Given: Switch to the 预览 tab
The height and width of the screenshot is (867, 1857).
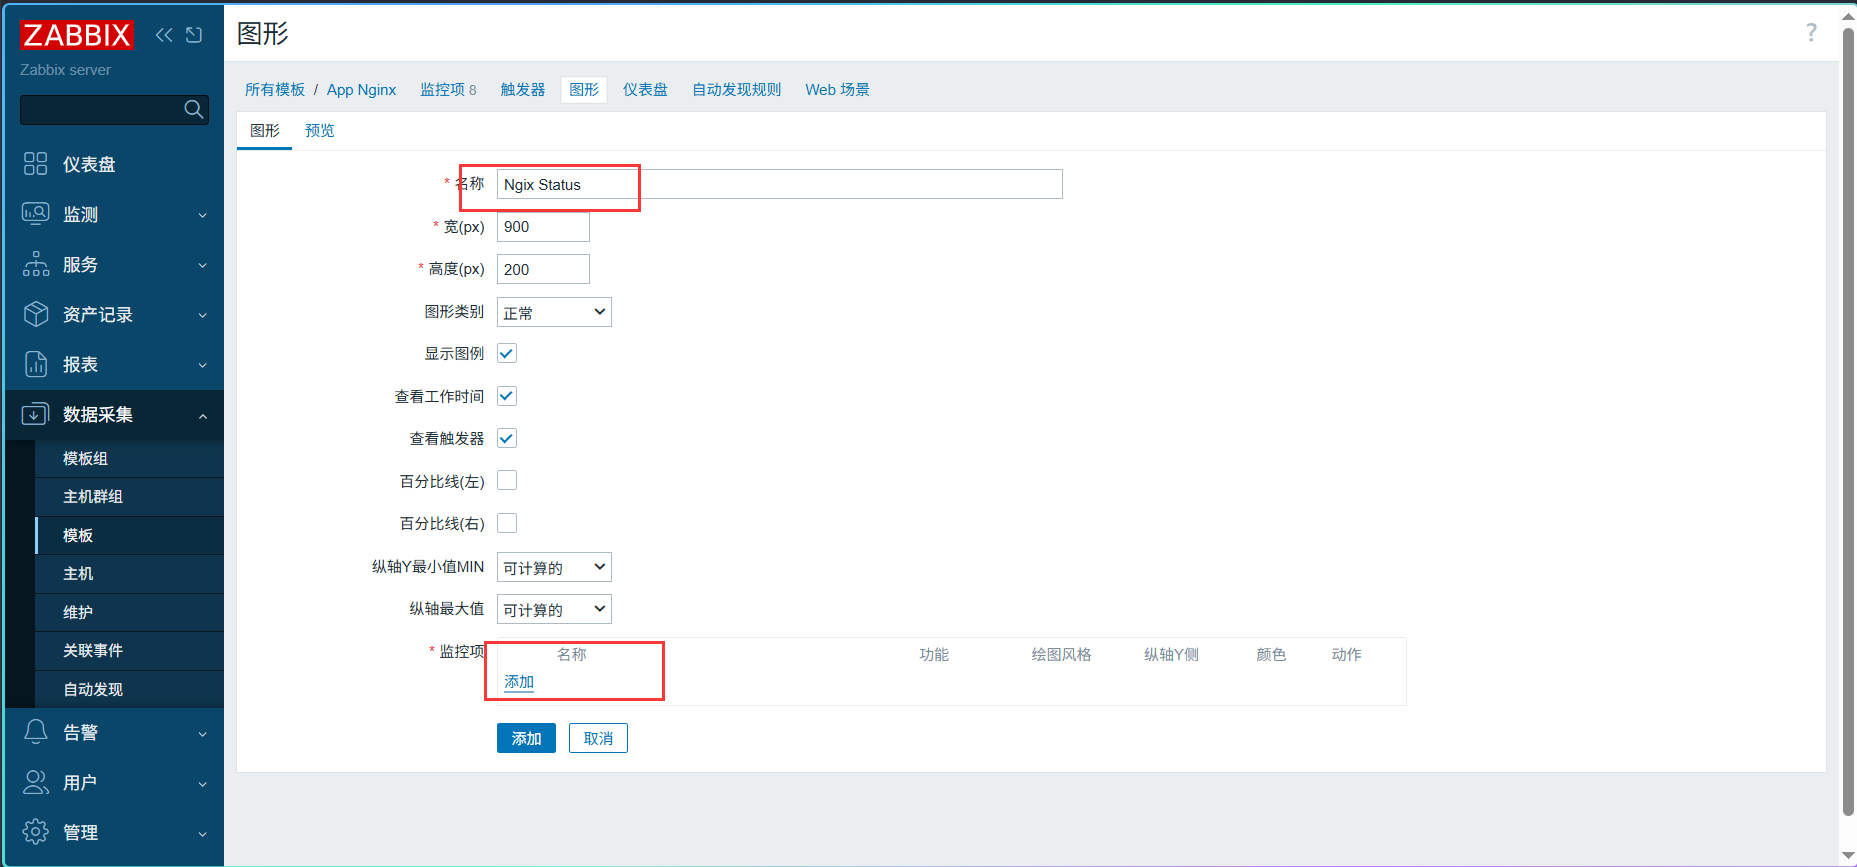Looking at the screenshot, I should coord(320,131).
